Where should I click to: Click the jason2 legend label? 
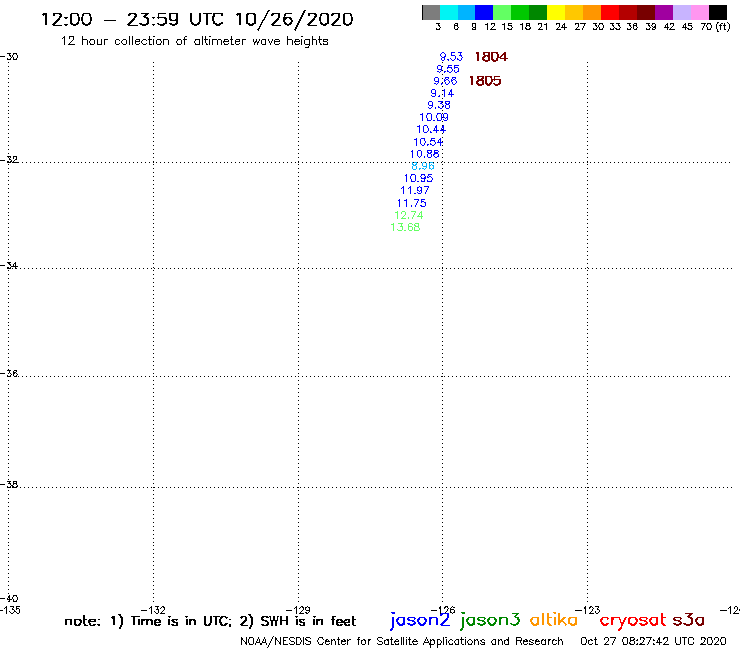click(x=420, y=620)
